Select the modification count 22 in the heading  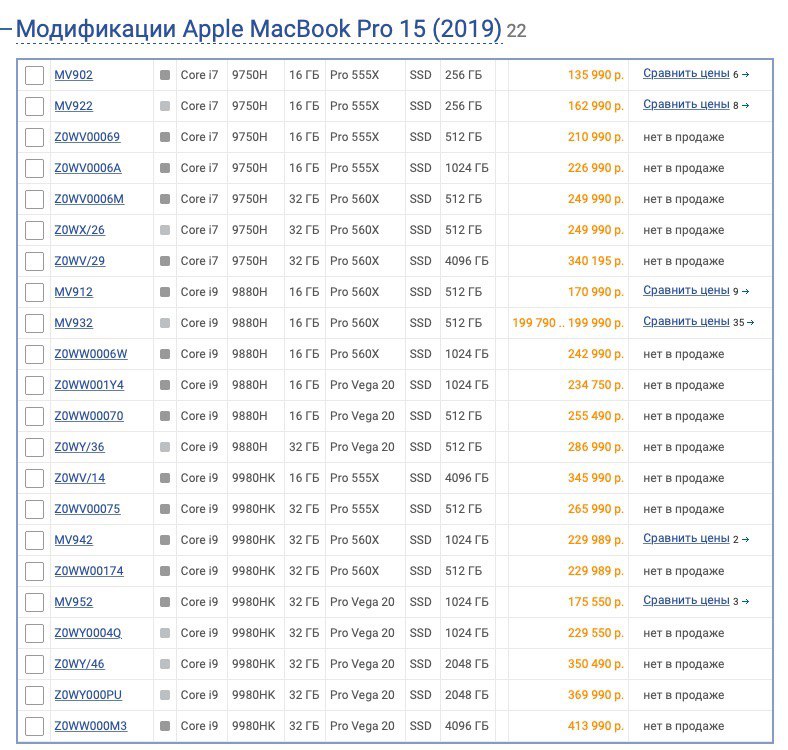point(516,31)
